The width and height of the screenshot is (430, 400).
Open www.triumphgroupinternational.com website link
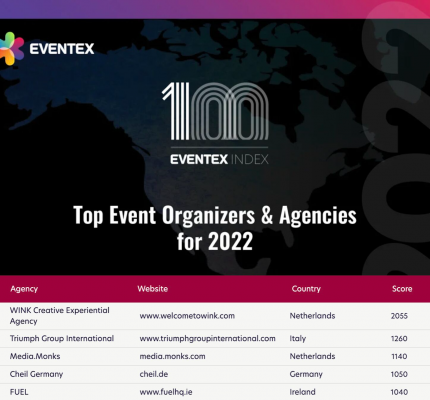pos(207,338)
